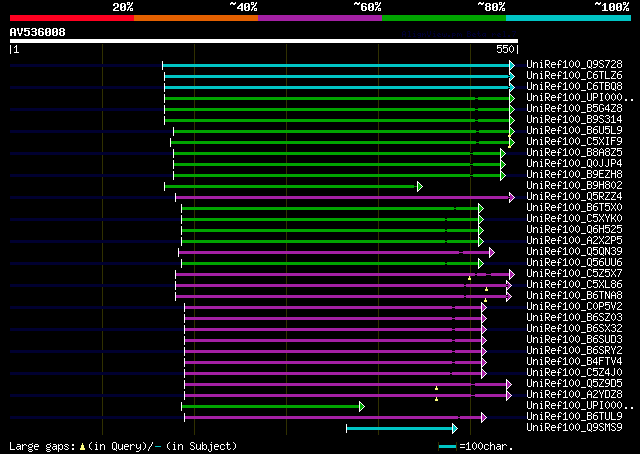This screenshot has height=454, width=640.
Task: Click the cyan alignment bar for Q9S728
Action: pos(336,65)
